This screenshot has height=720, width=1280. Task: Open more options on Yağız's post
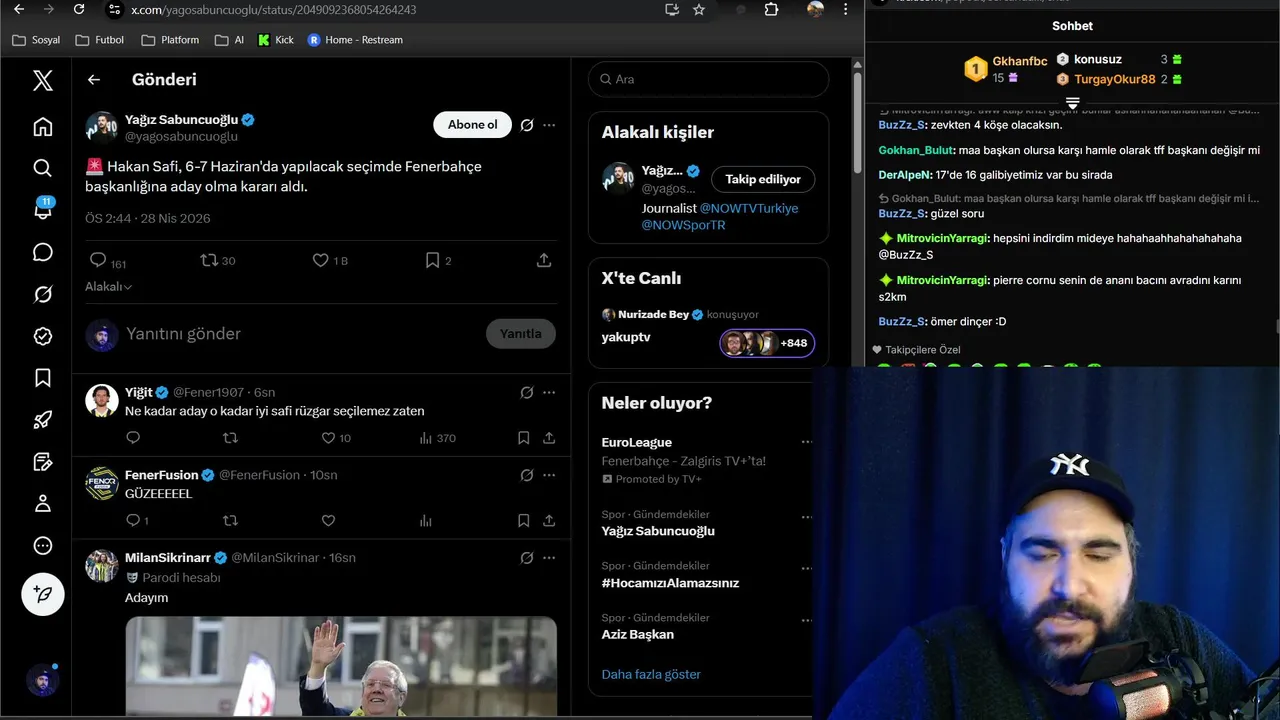tap(549, 125)
